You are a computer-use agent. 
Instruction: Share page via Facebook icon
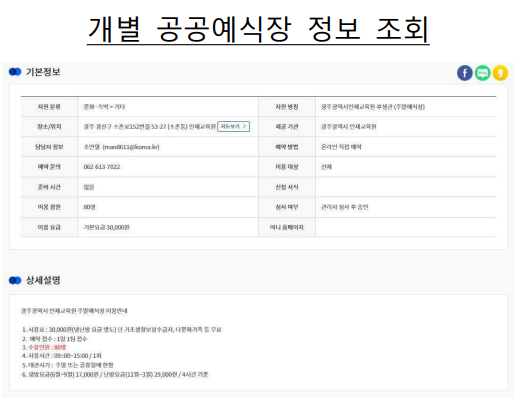465,73
